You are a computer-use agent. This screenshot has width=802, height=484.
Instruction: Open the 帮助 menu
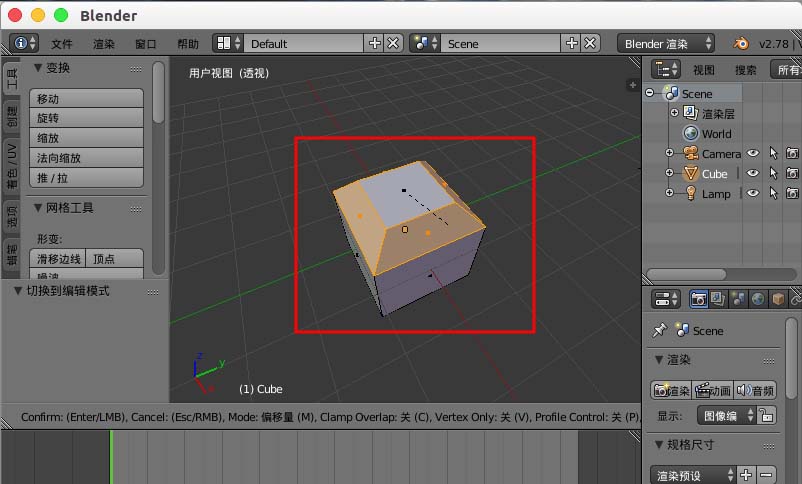pyautogui.click(x=188, y=44)
